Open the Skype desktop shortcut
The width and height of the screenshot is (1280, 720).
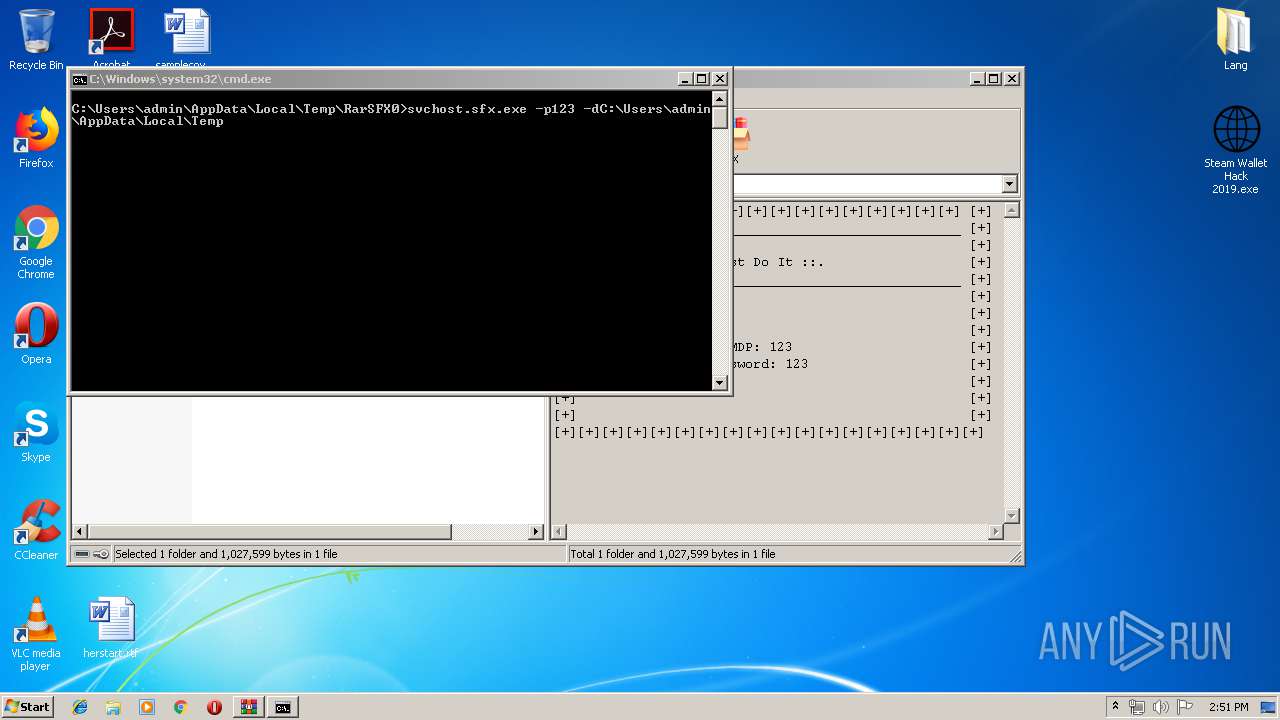(36, 432)
